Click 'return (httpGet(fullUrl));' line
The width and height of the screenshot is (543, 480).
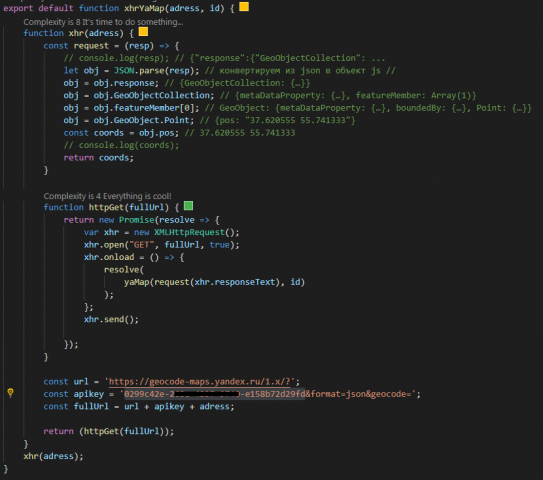coord(109,432)
